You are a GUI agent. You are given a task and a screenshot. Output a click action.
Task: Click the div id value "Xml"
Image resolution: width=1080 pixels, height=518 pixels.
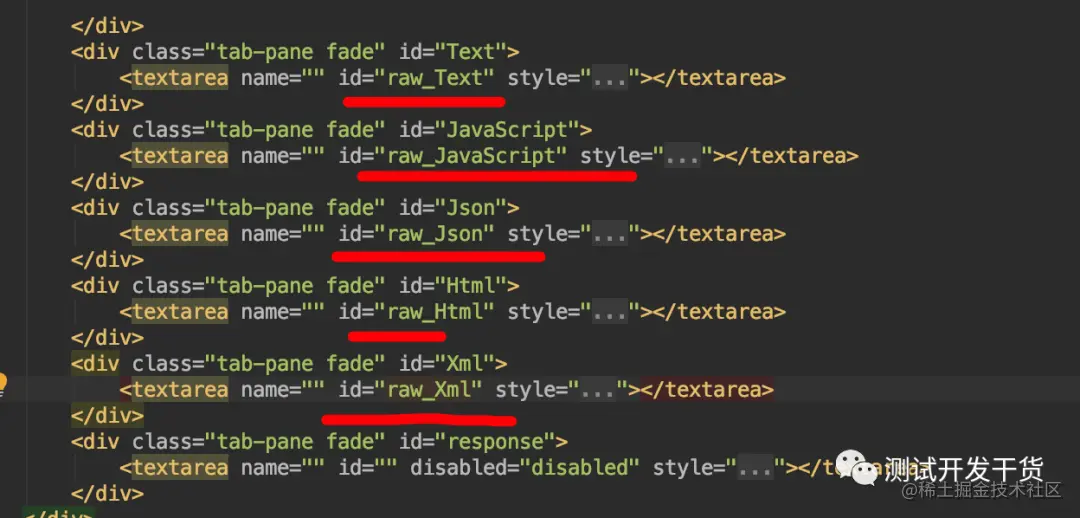click(x=466, y=364)
